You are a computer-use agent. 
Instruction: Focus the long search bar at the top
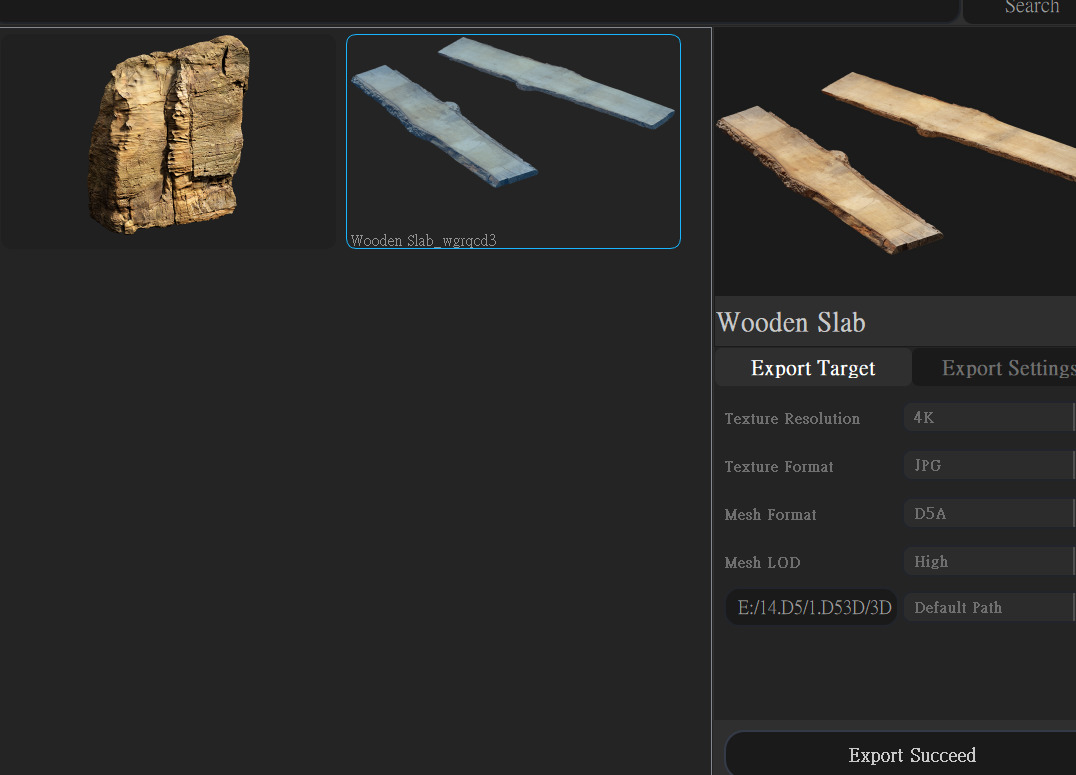point(479,10)
